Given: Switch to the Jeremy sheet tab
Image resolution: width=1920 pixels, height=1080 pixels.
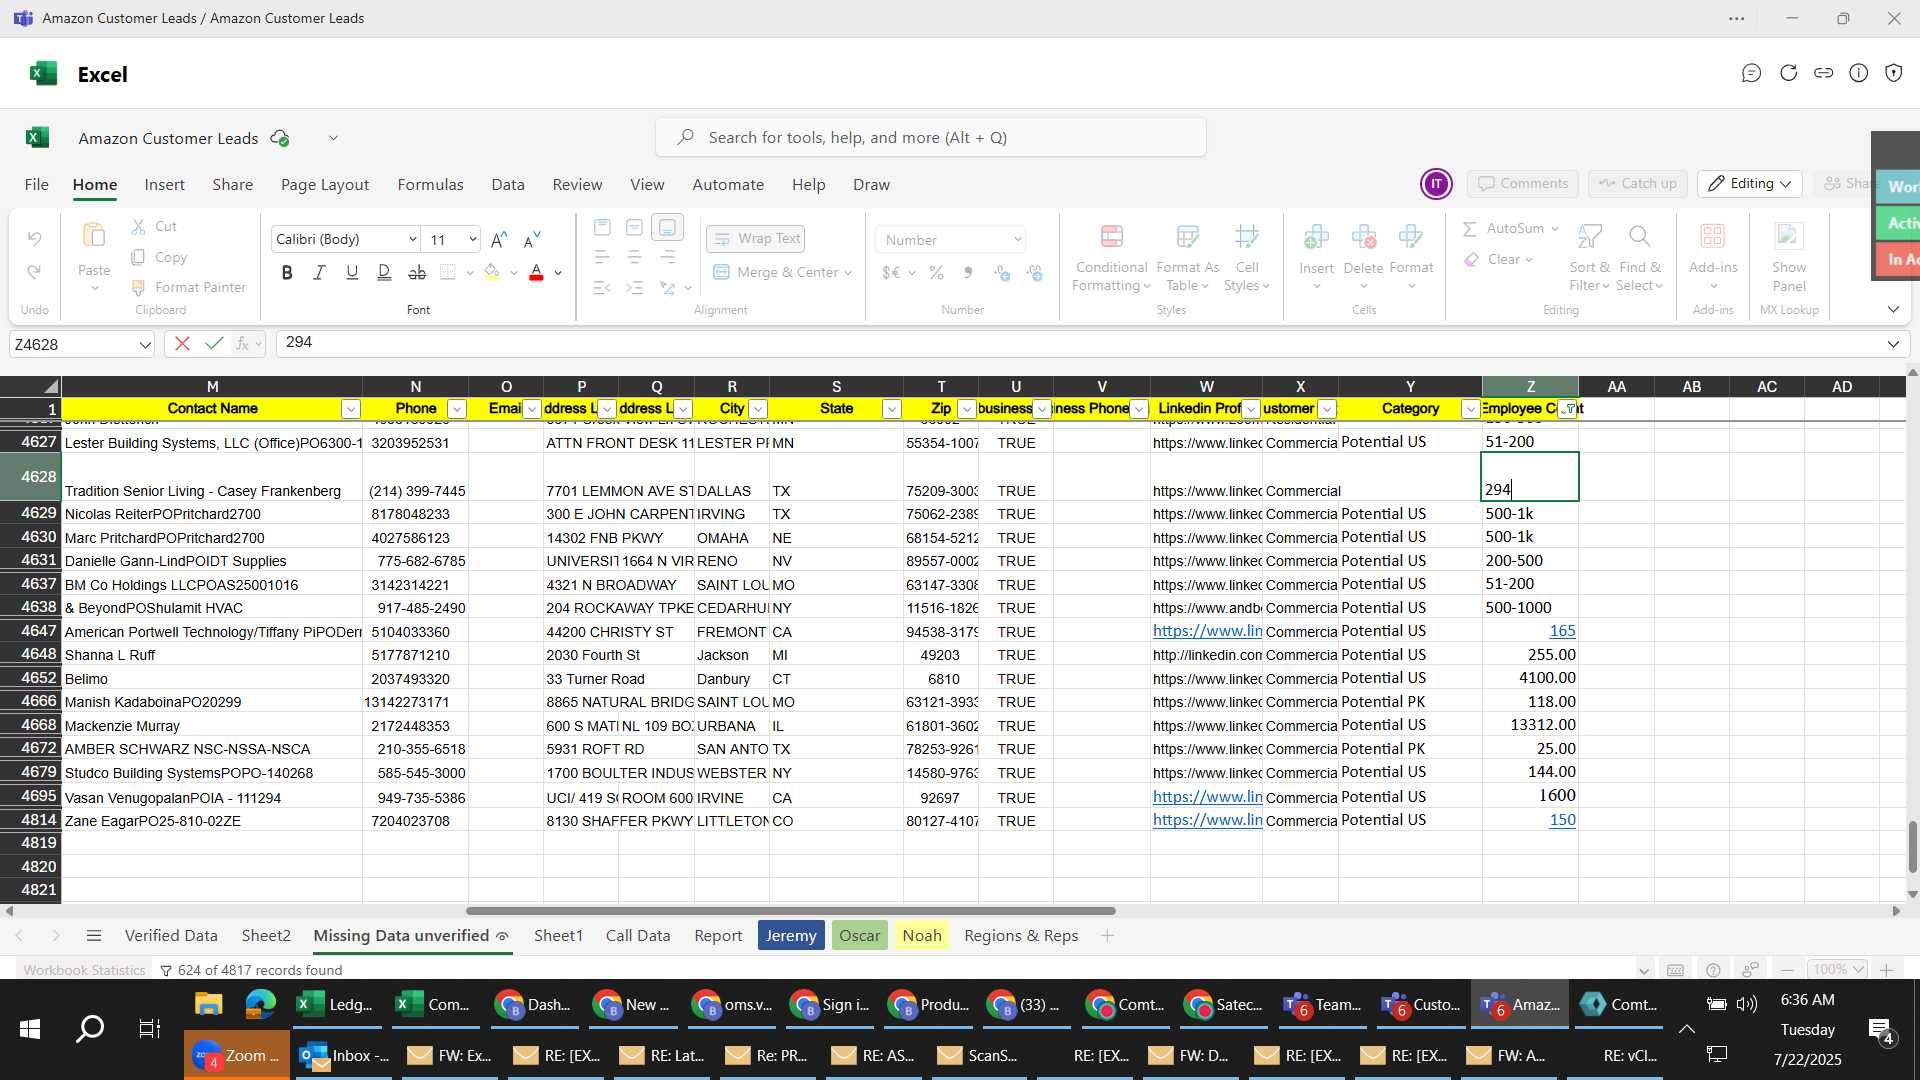Looking at the screenshot, I should point(791,936).
